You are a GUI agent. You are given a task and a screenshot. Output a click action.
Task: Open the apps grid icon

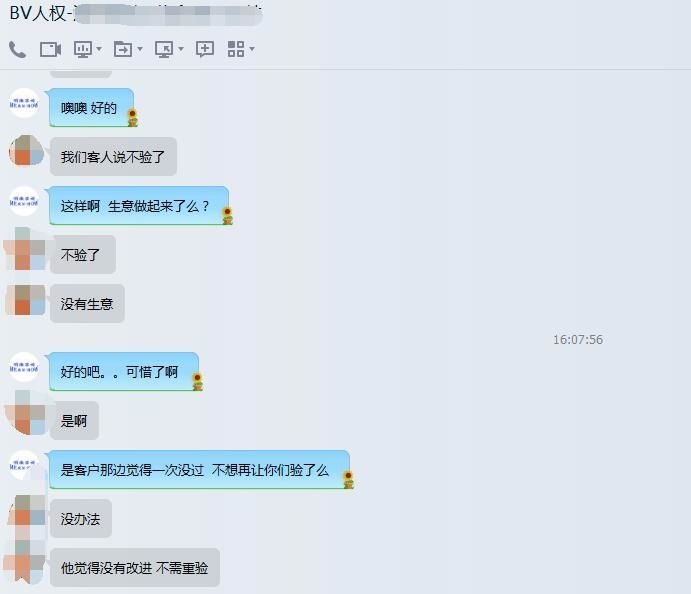pyautogui.click(x=236, y=49)
